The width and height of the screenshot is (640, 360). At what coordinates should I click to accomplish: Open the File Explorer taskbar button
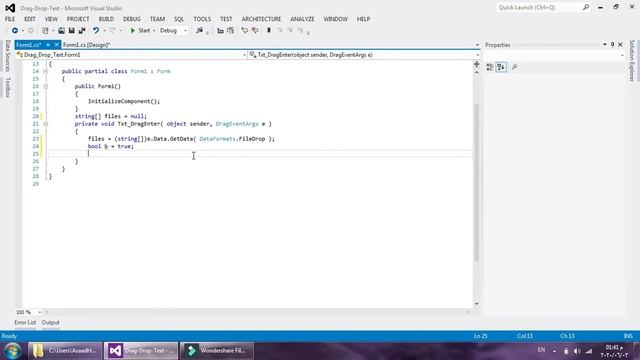point(65,351)
